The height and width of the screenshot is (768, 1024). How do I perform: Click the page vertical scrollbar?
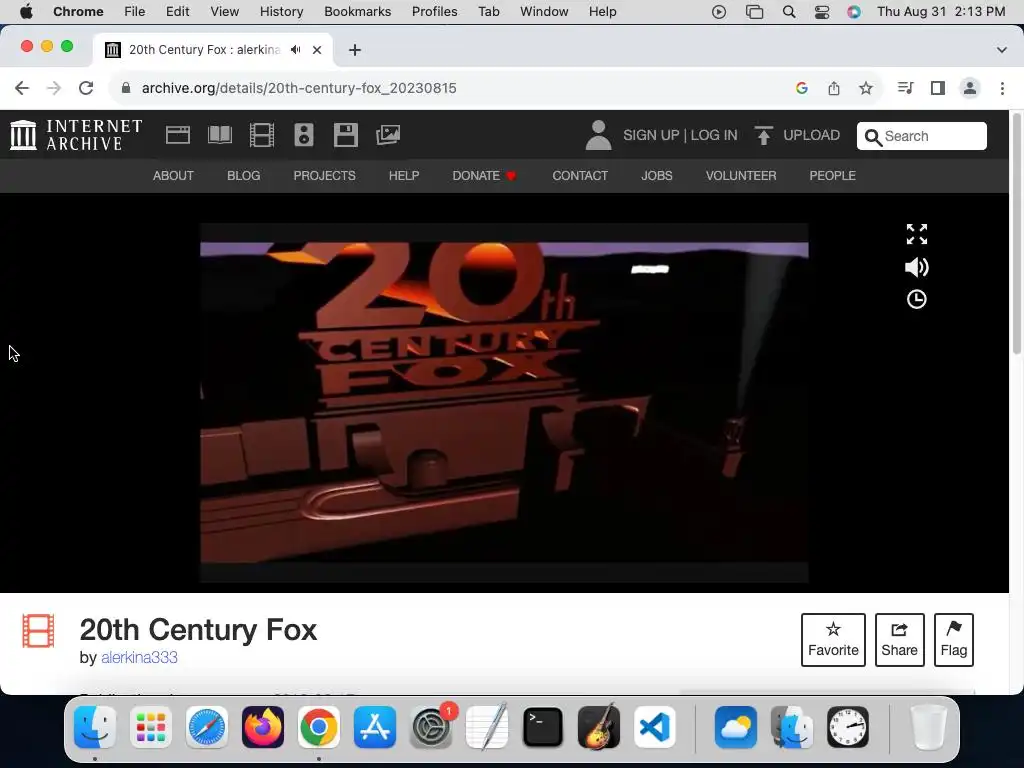tap(1016, 235)
